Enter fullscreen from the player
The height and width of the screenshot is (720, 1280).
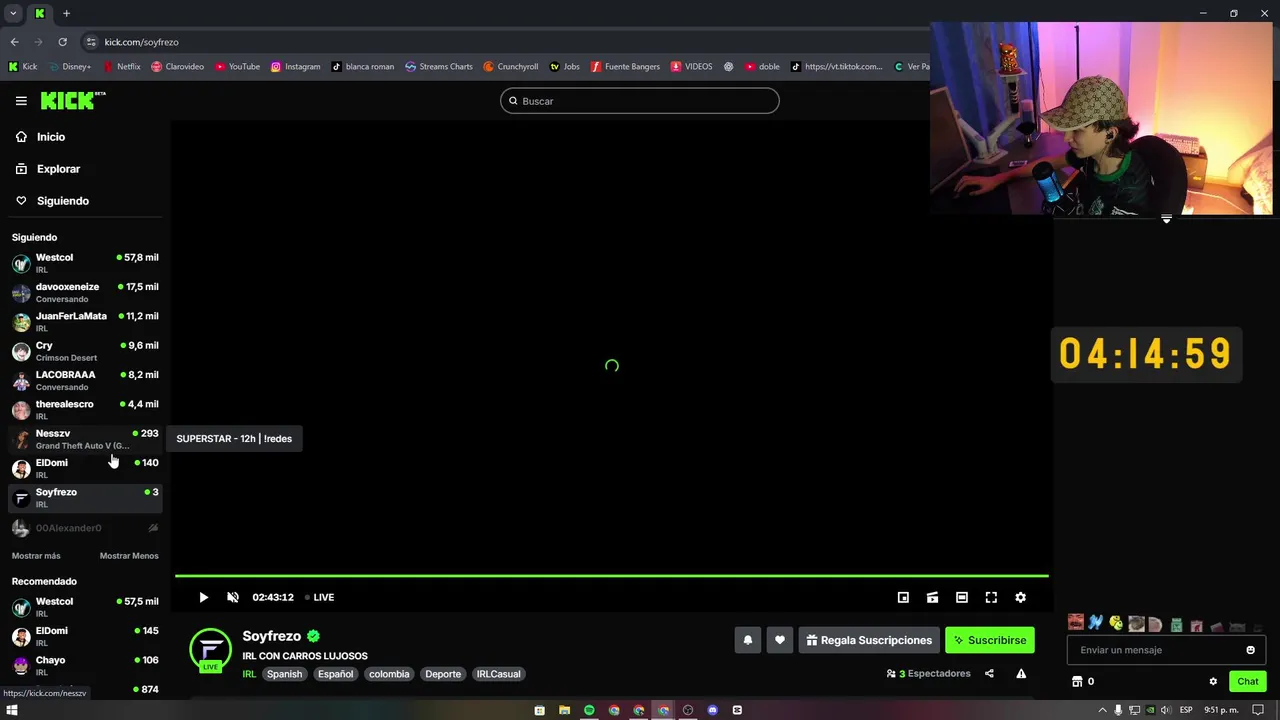(x=991, y=597)
